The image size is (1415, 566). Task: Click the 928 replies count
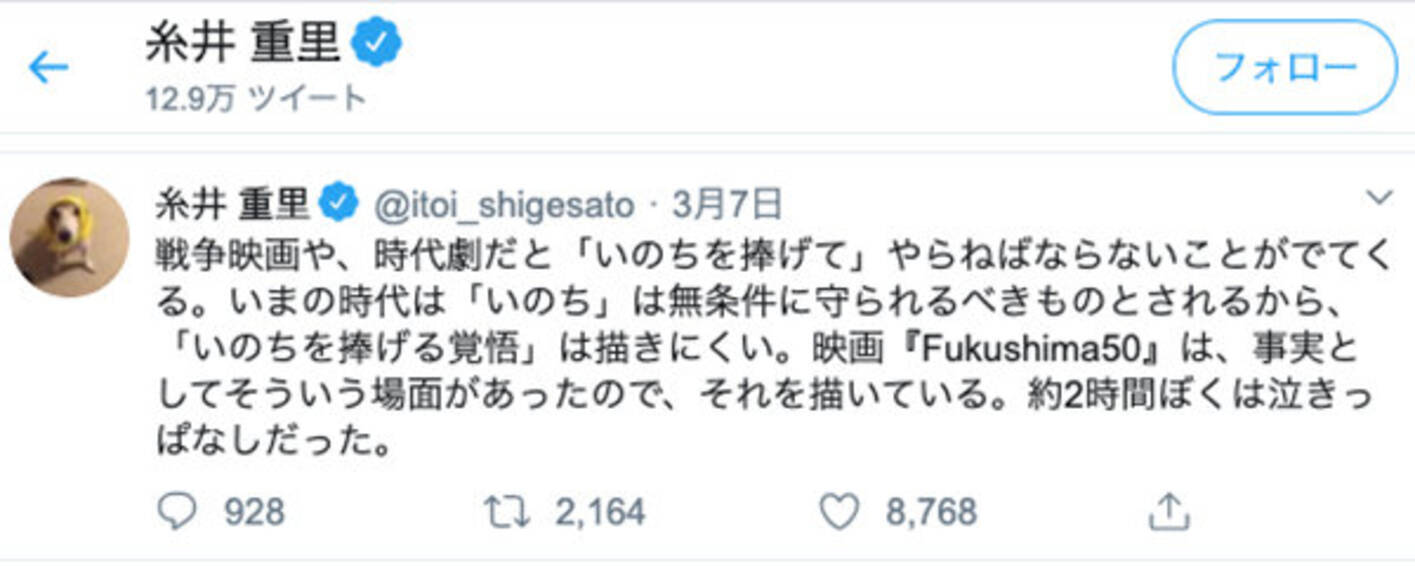253,513
